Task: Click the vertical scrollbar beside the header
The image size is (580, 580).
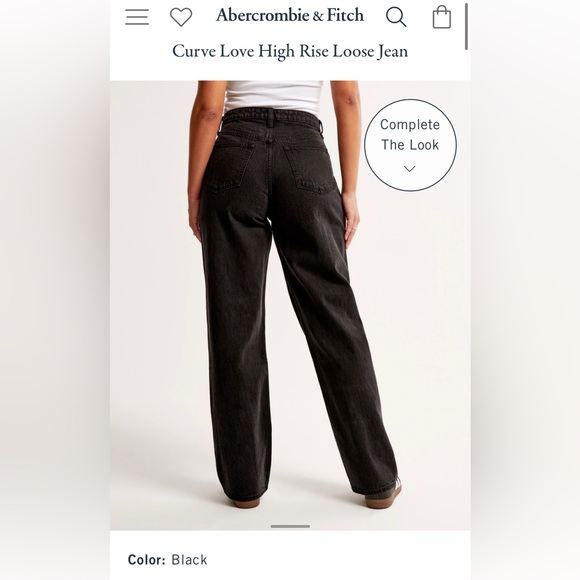Action: click(466, 26)
